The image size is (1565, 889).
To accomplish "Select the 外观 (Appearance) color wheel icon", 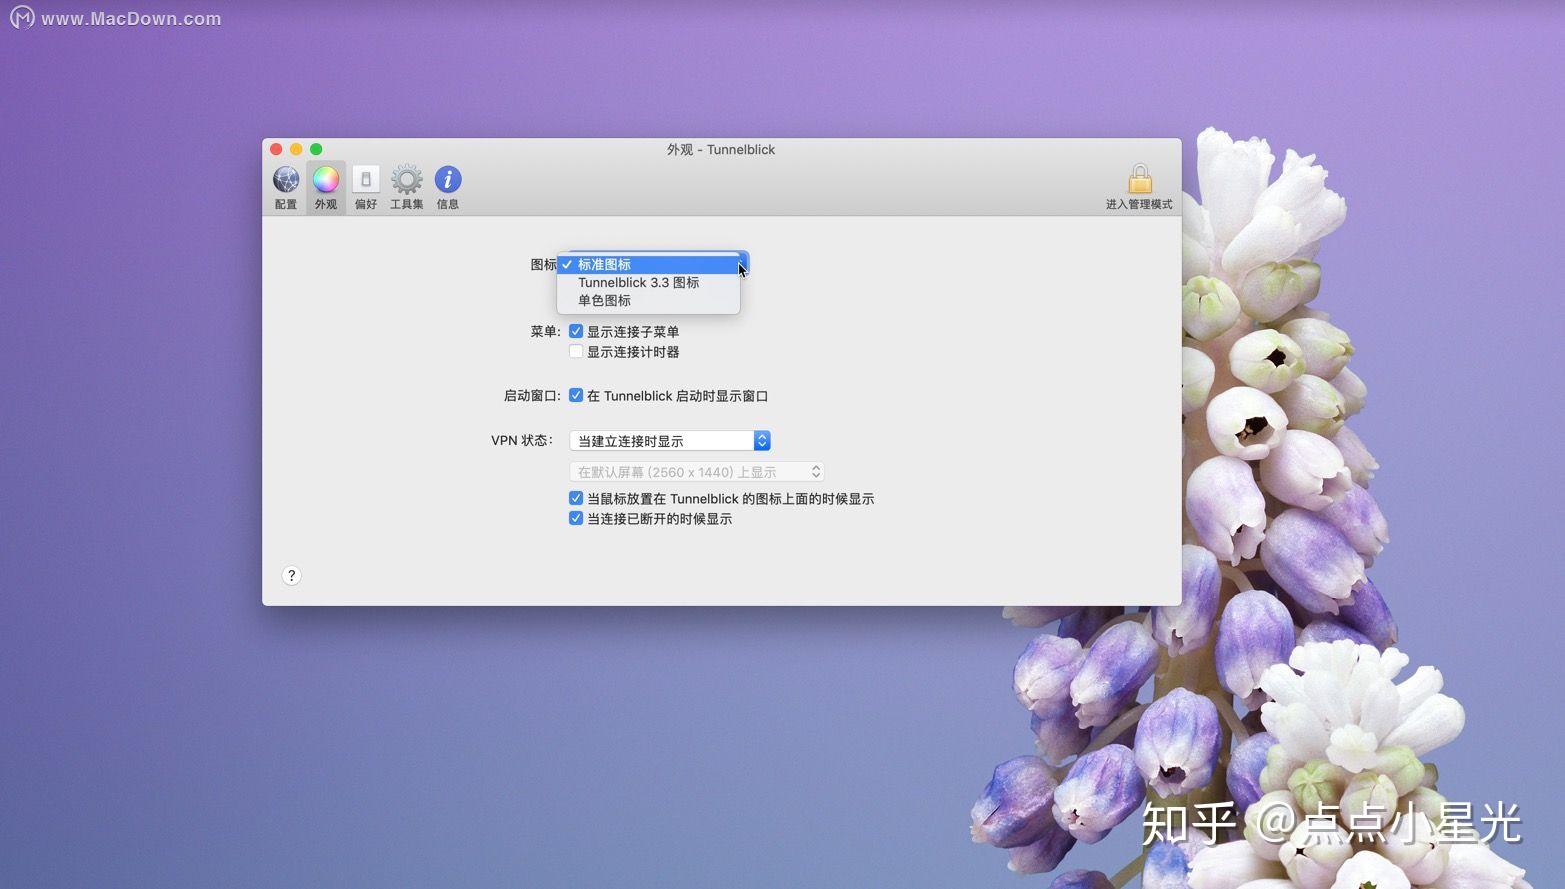I will [326, 187].
